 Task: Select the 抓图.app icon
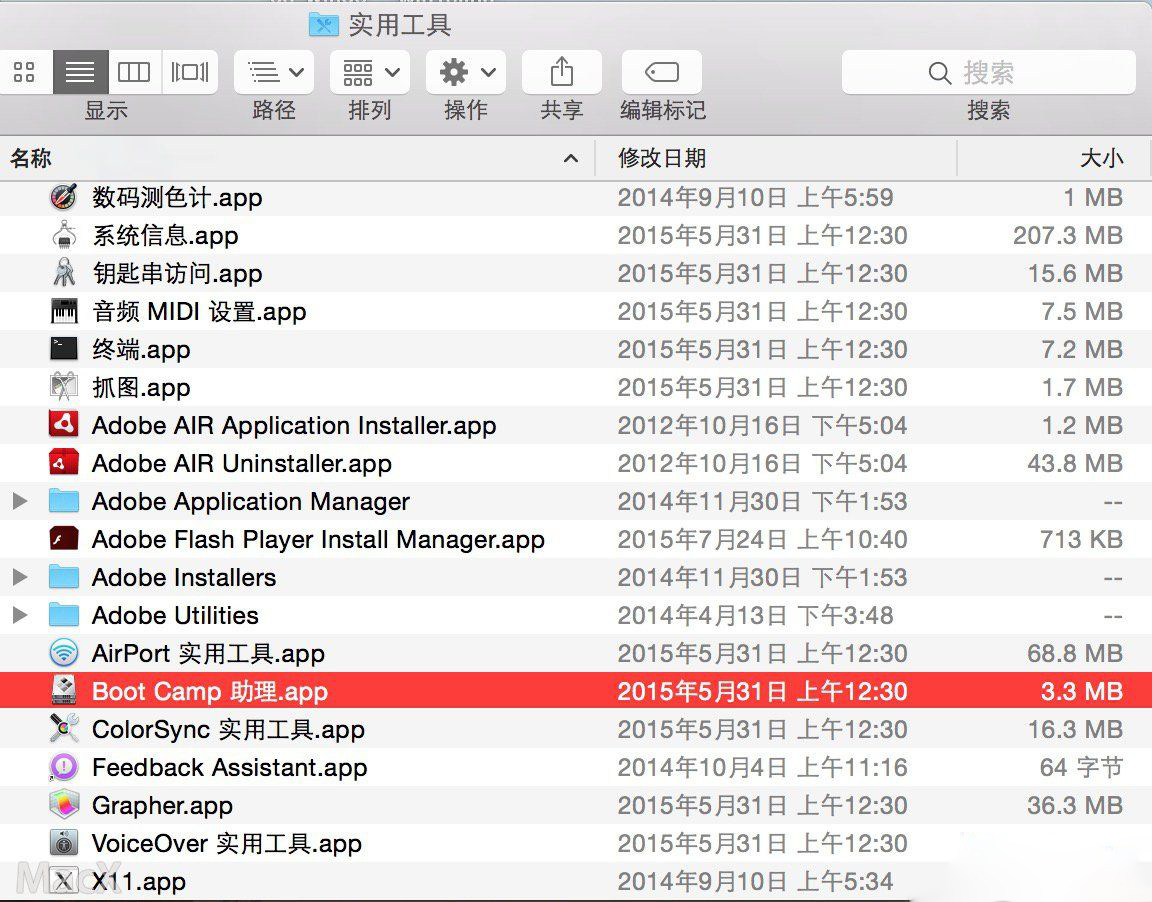[64, 387]
